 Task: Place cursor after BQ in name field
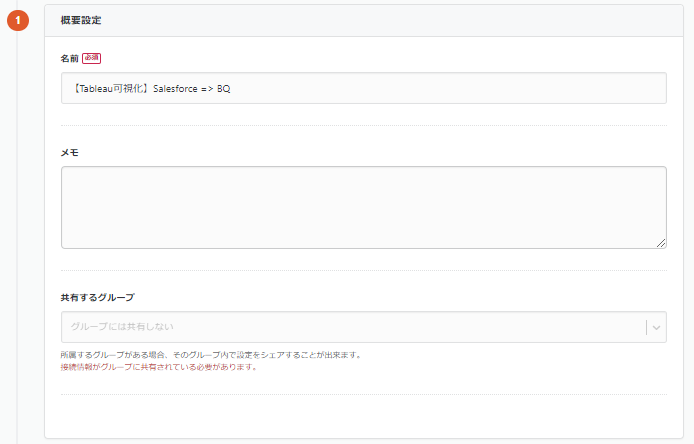tap(231, 89)
